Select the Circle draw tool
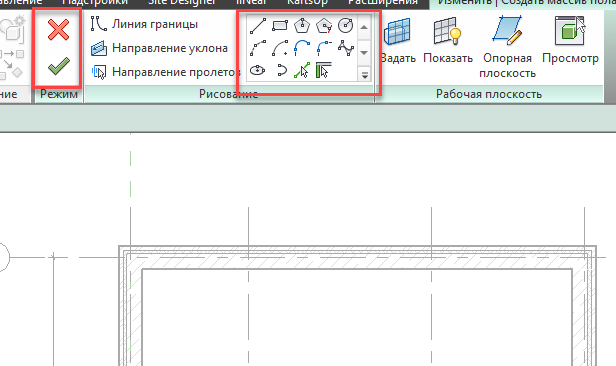Viewport: 616px width, 366px height. click(346, 26)
